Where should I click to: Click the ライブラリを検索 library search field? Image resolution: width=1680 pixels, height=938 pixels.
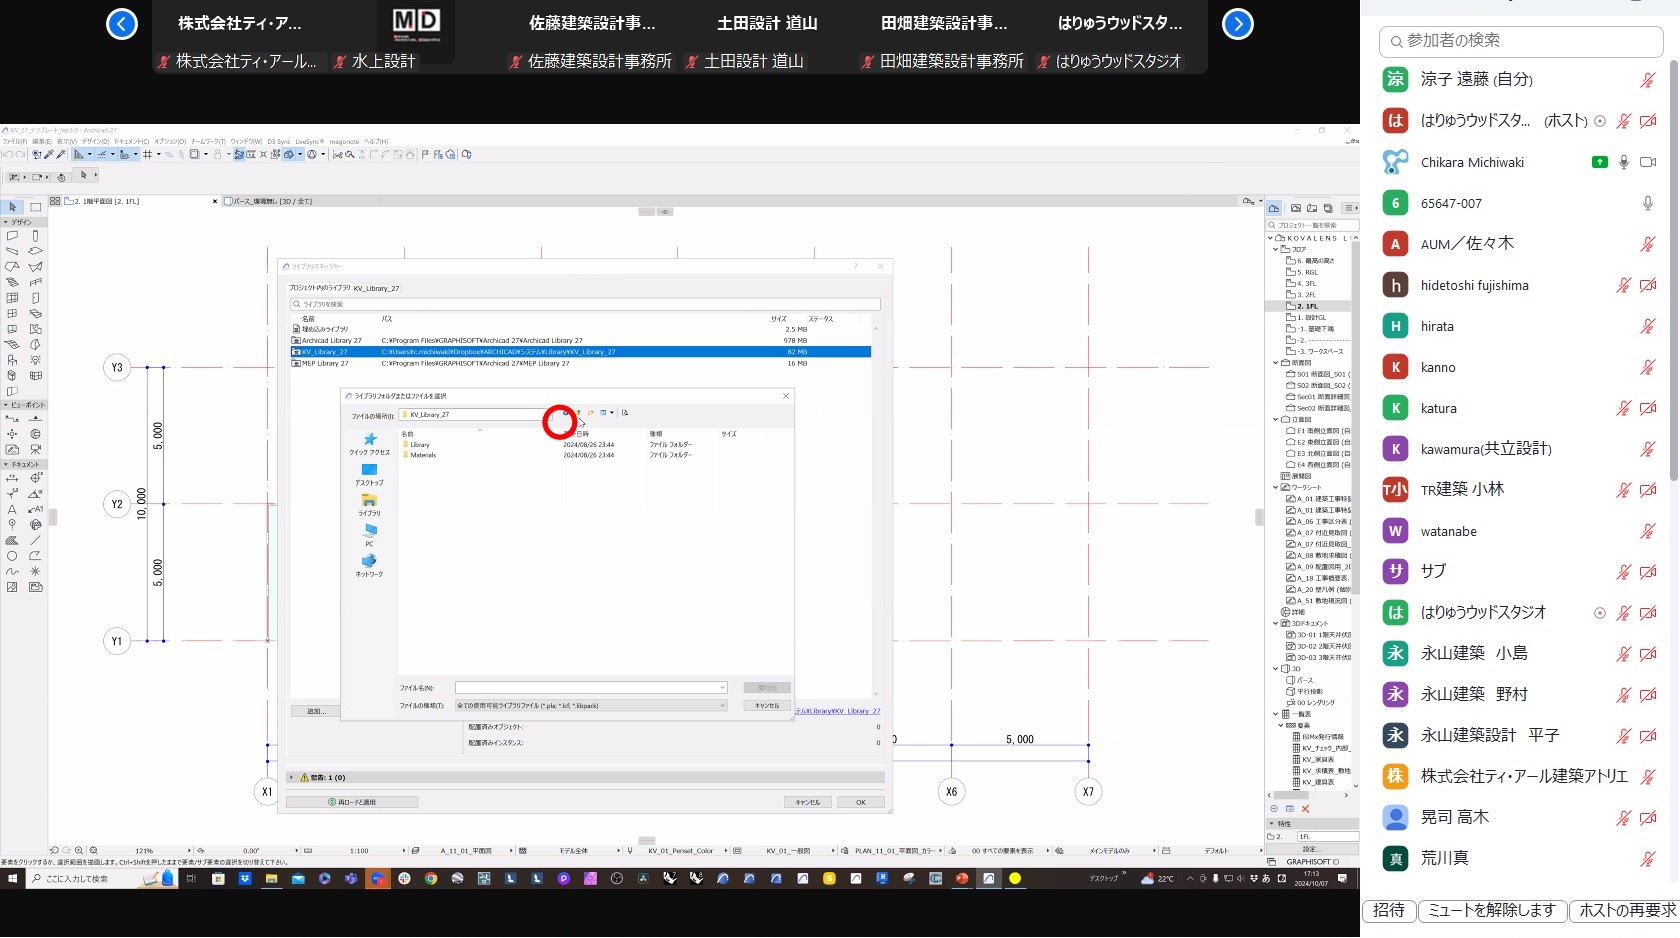[585, 304]
